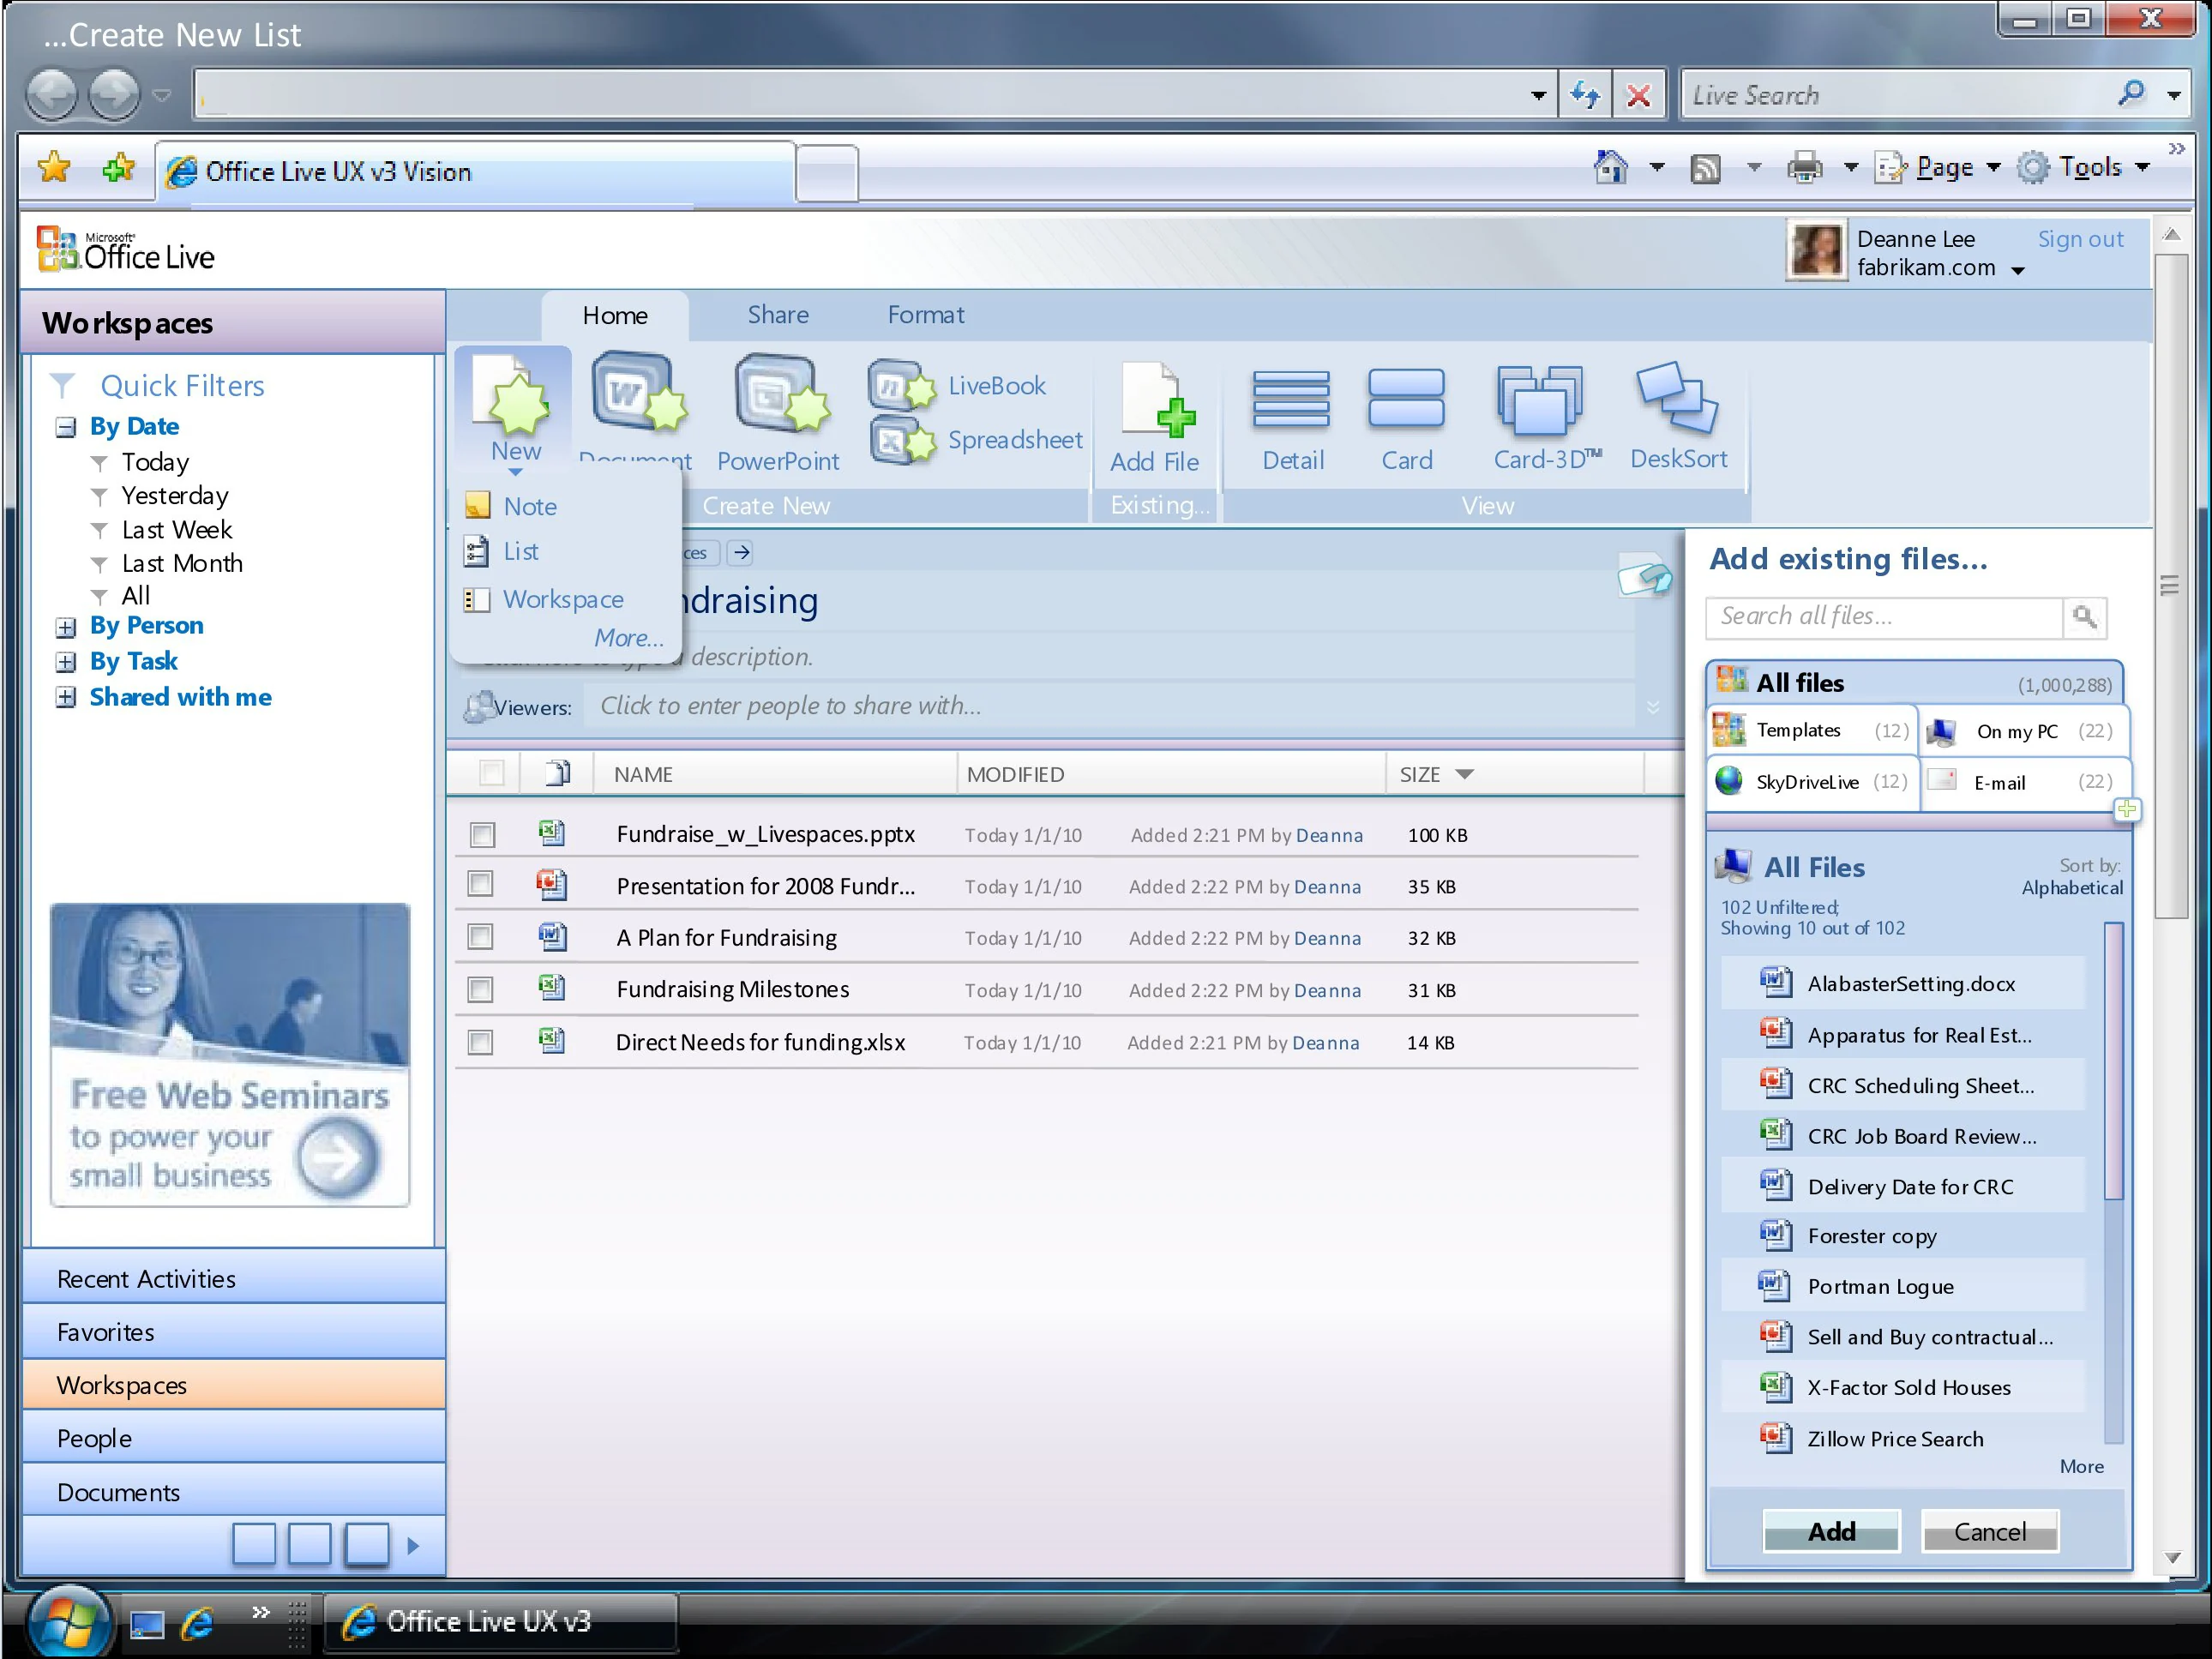
Task: Check the box for A Plan for Fundraising
Action: [x=480, y=937]
